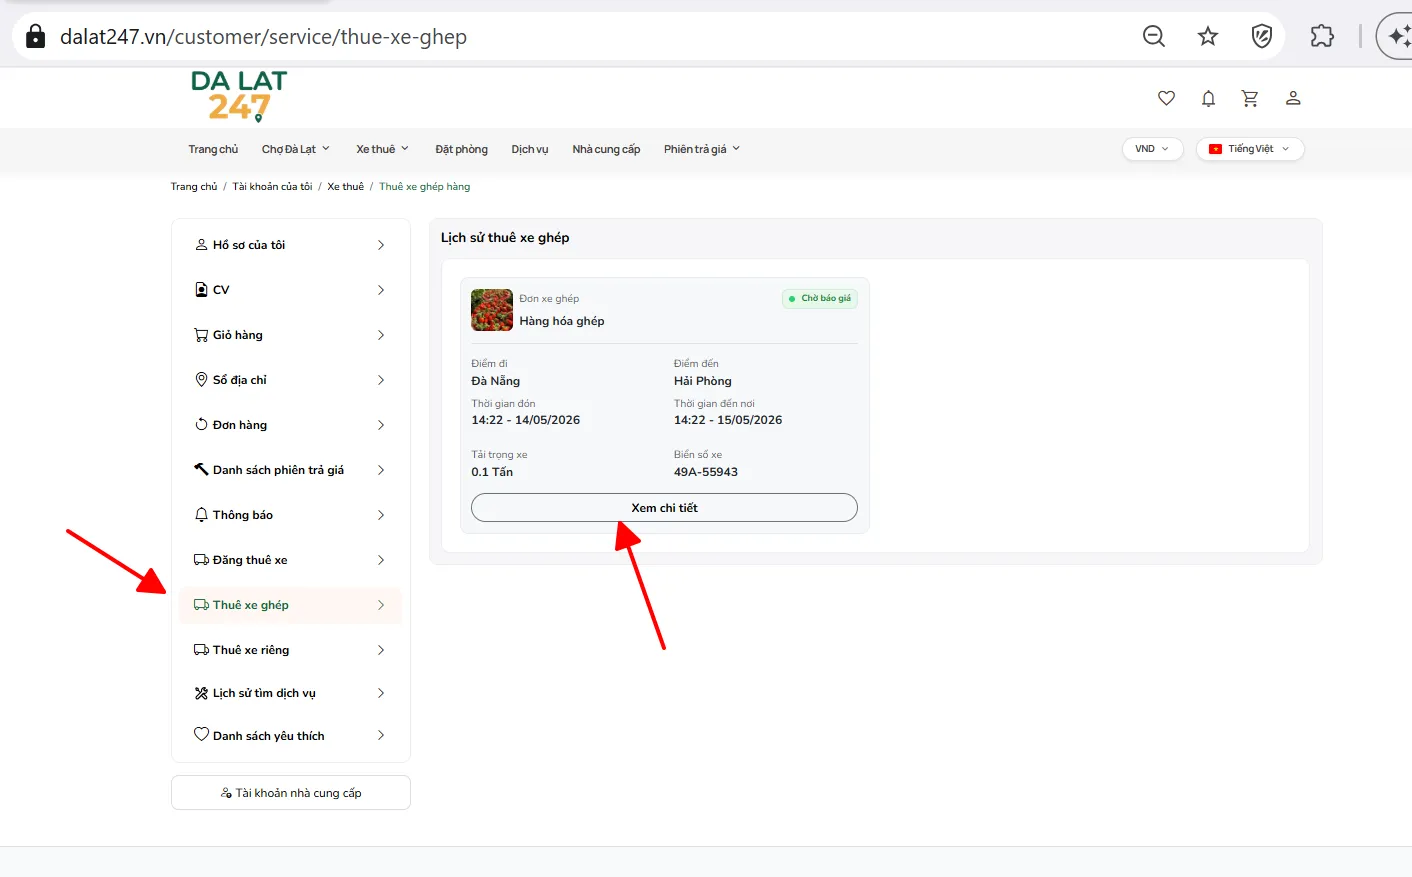Viewport: 1412px width, 877px height.
Task: Click the Xem chi tiết button
Action: [x=664, y=508]
